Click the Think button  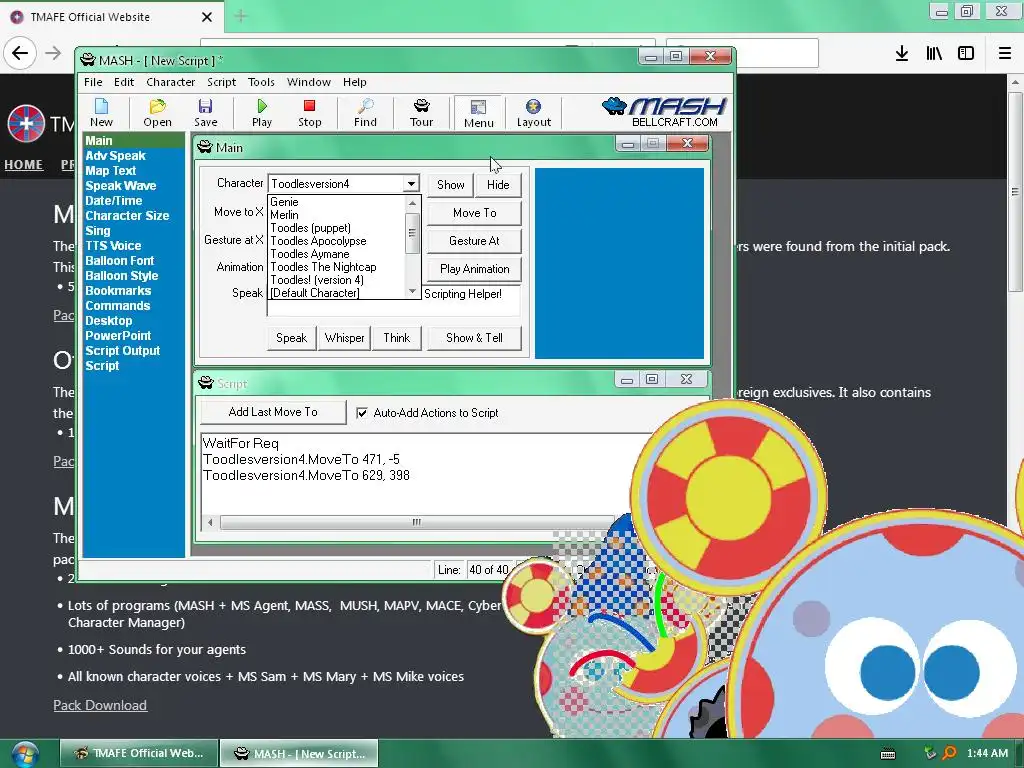tap(396, 338)
